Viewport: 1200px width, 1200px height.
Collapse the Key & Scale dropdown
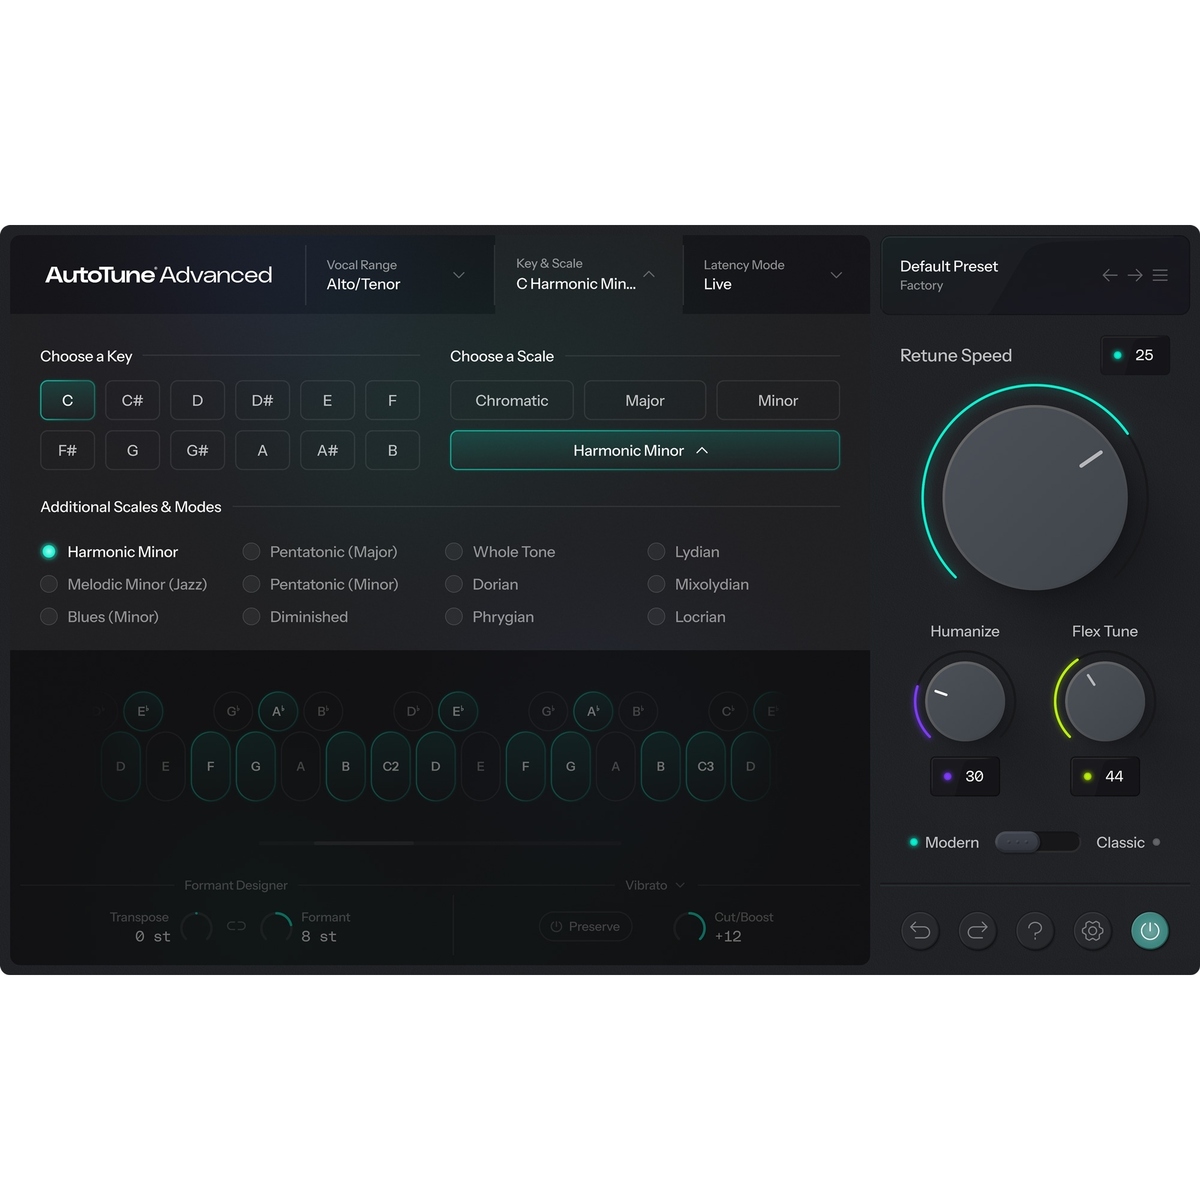point(649,274)
